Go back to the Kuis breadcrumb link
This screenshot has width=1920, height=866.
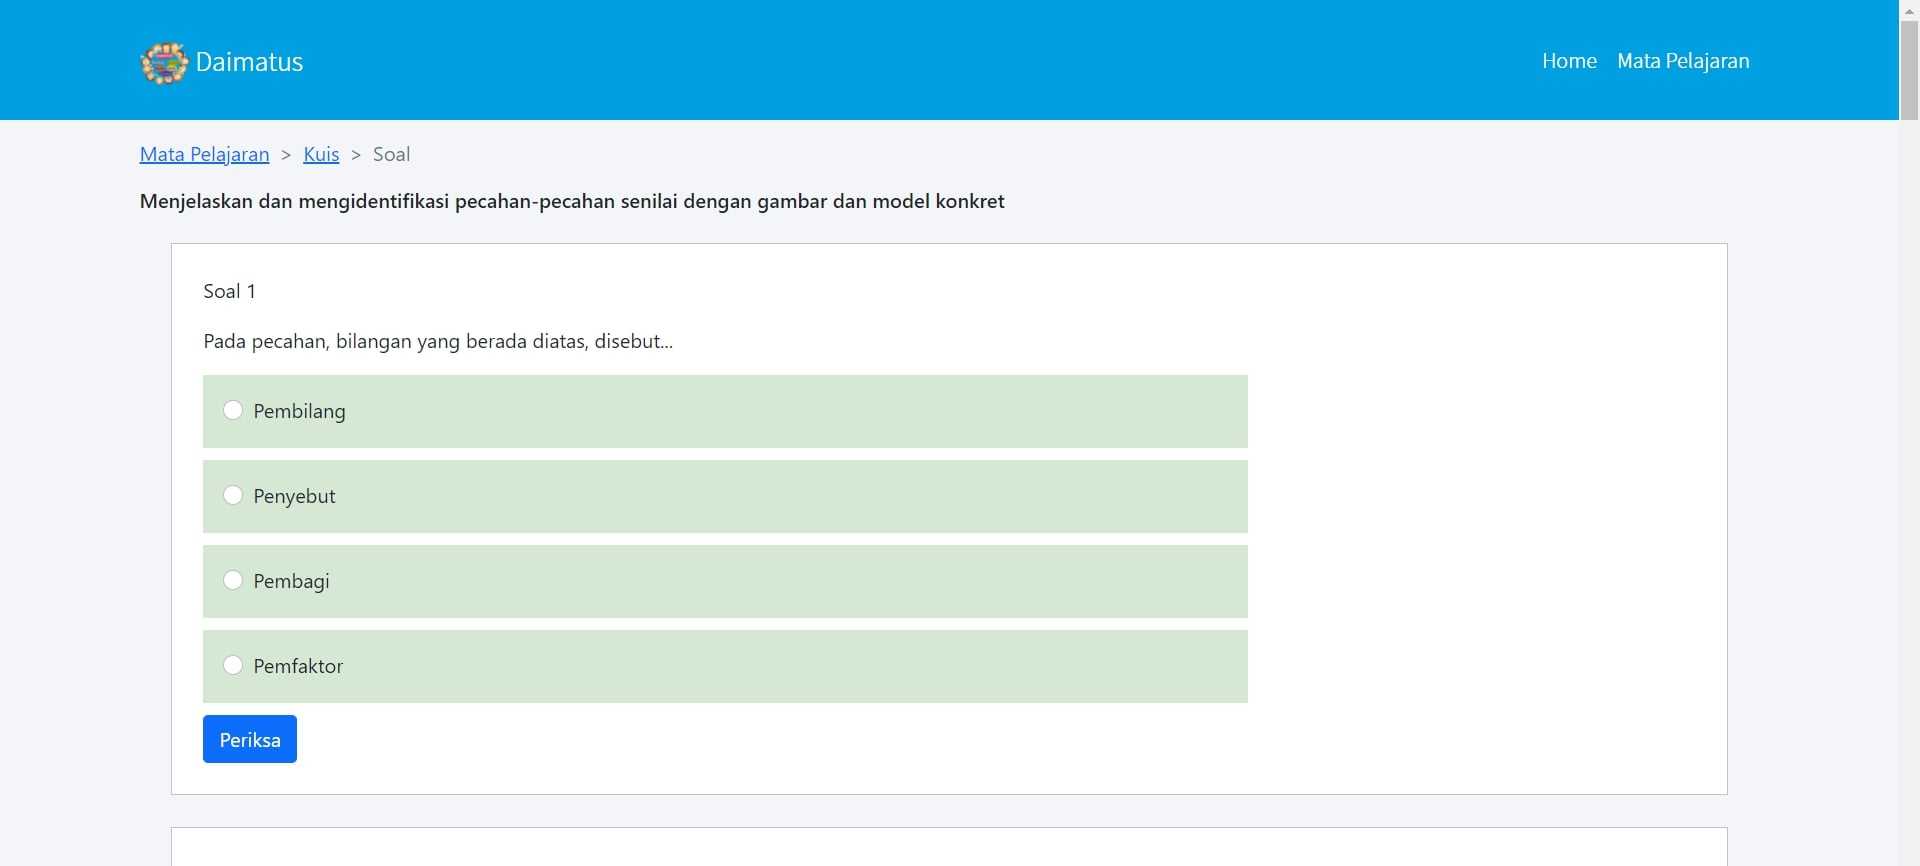(x=321, y=154)
